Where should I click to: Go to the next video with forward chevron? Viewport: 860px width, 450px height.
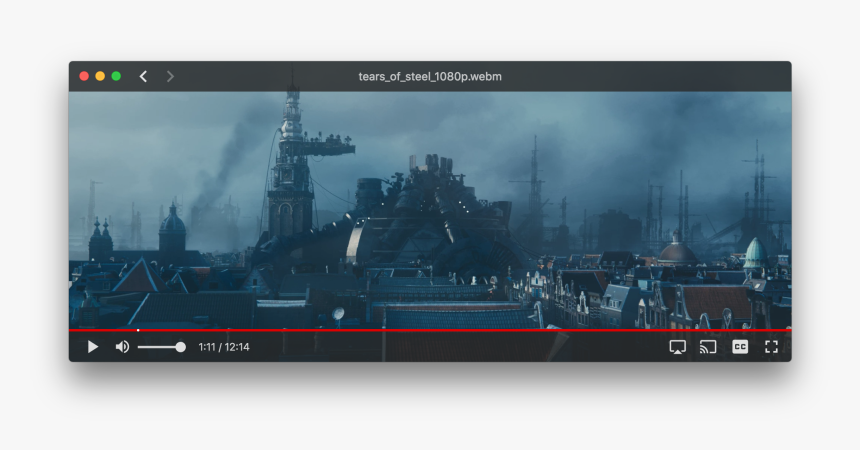point(170,76)
